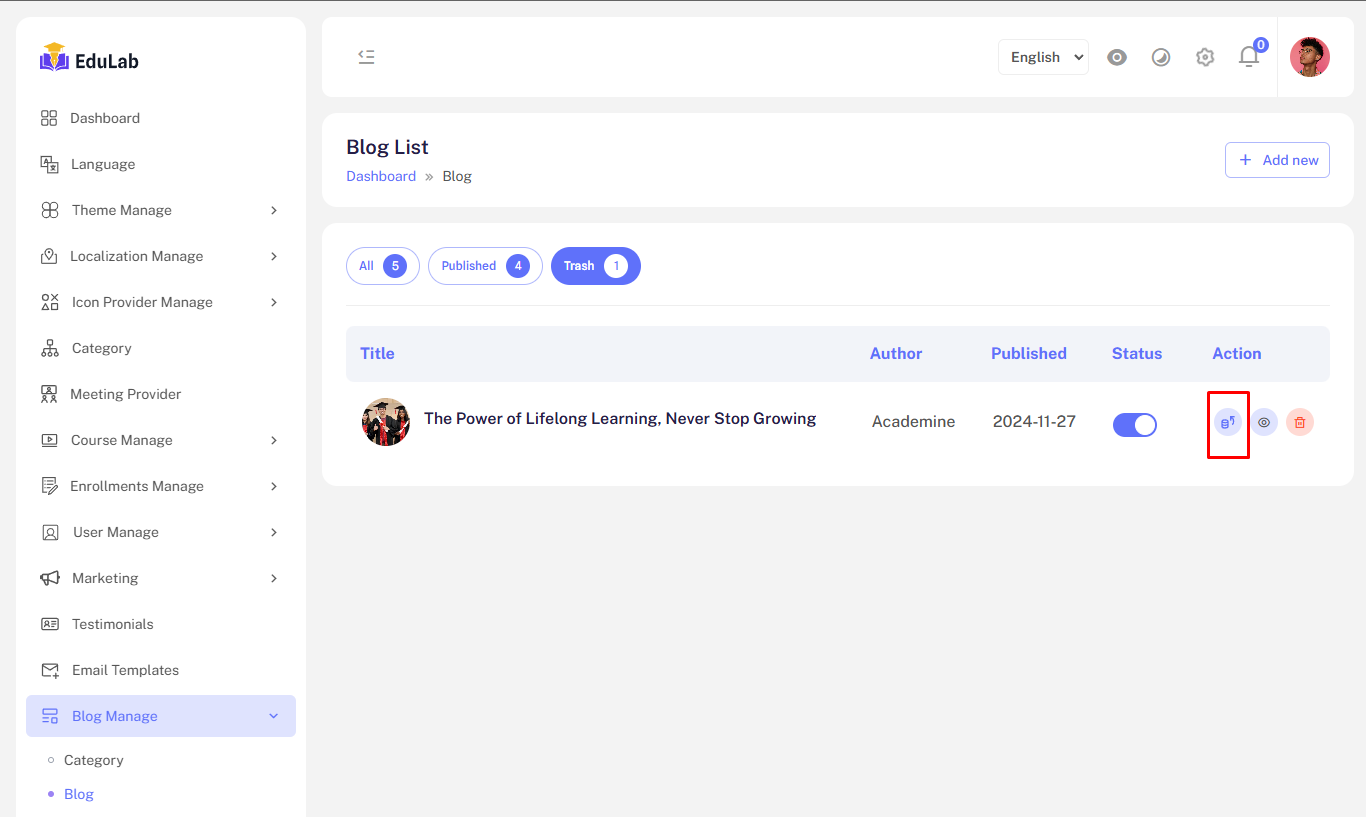Open the Category item under Blog Manage
The image size is (1366, 817).
94,760
